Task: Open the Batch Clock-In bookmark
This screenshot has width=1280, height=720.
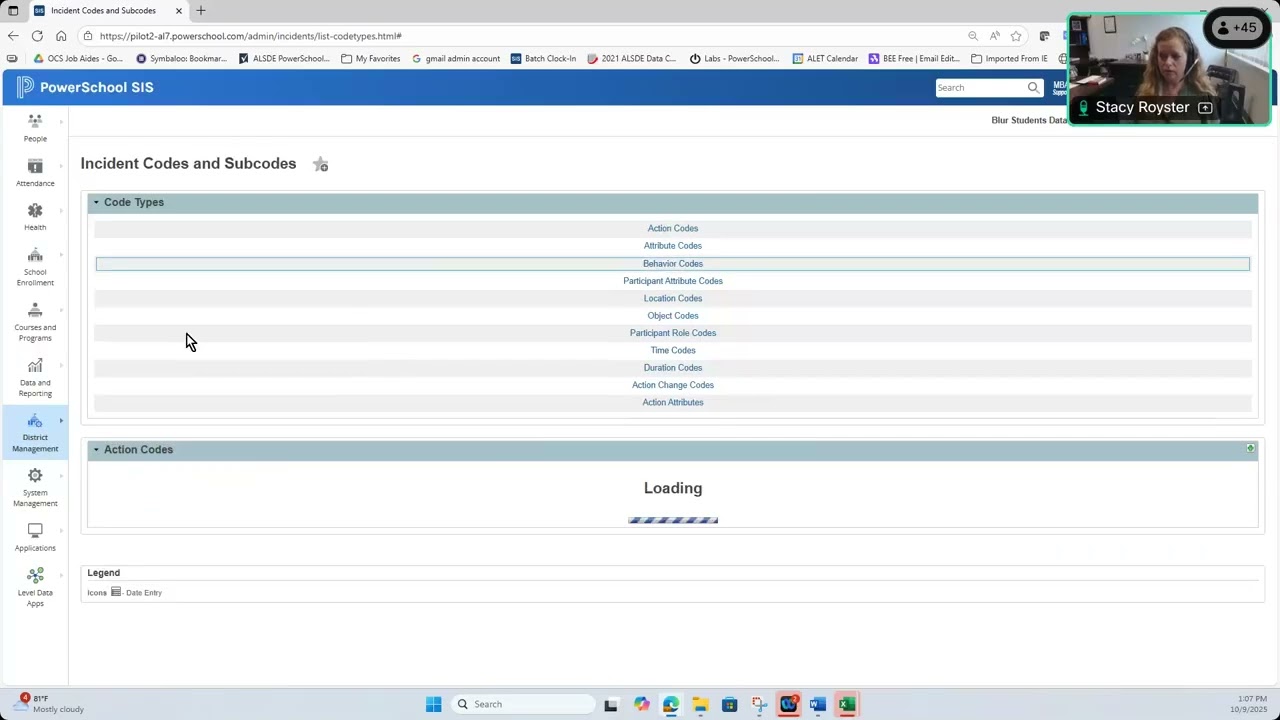Action: tap(544, 58)
